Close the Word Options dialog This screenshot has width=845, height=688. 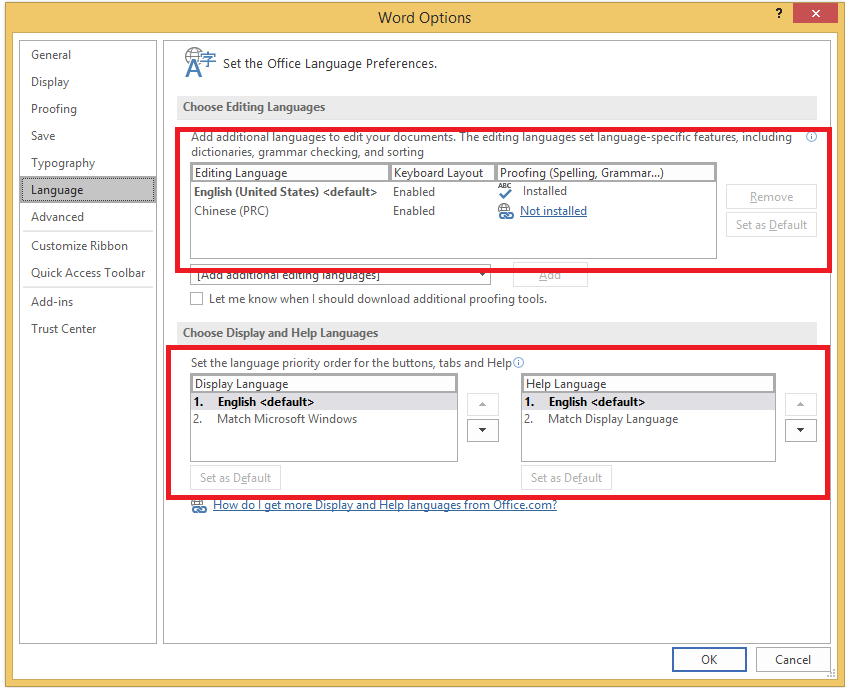pyautogui.click(x=815, y=13)
